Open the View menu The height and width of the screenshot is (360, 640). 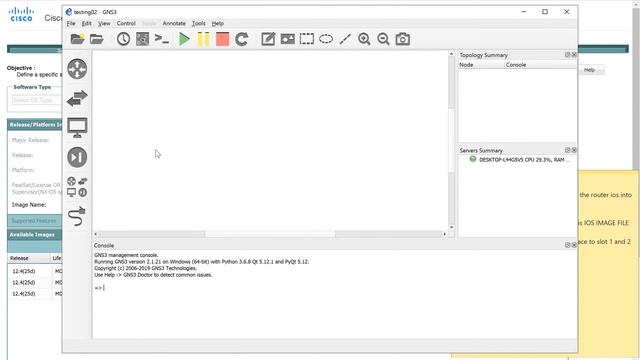[x=104, y=24]
